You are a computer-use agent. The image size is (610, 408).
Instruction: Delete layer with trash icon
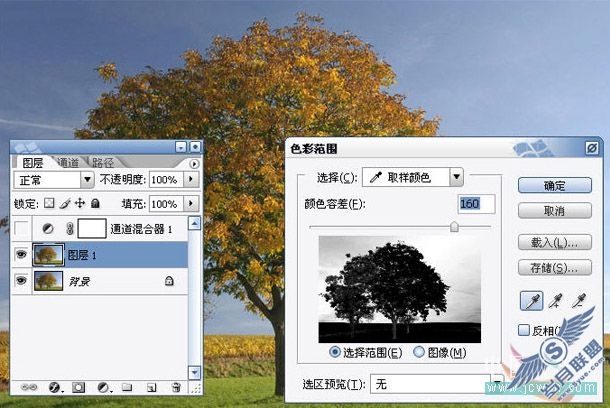[176, 387]
